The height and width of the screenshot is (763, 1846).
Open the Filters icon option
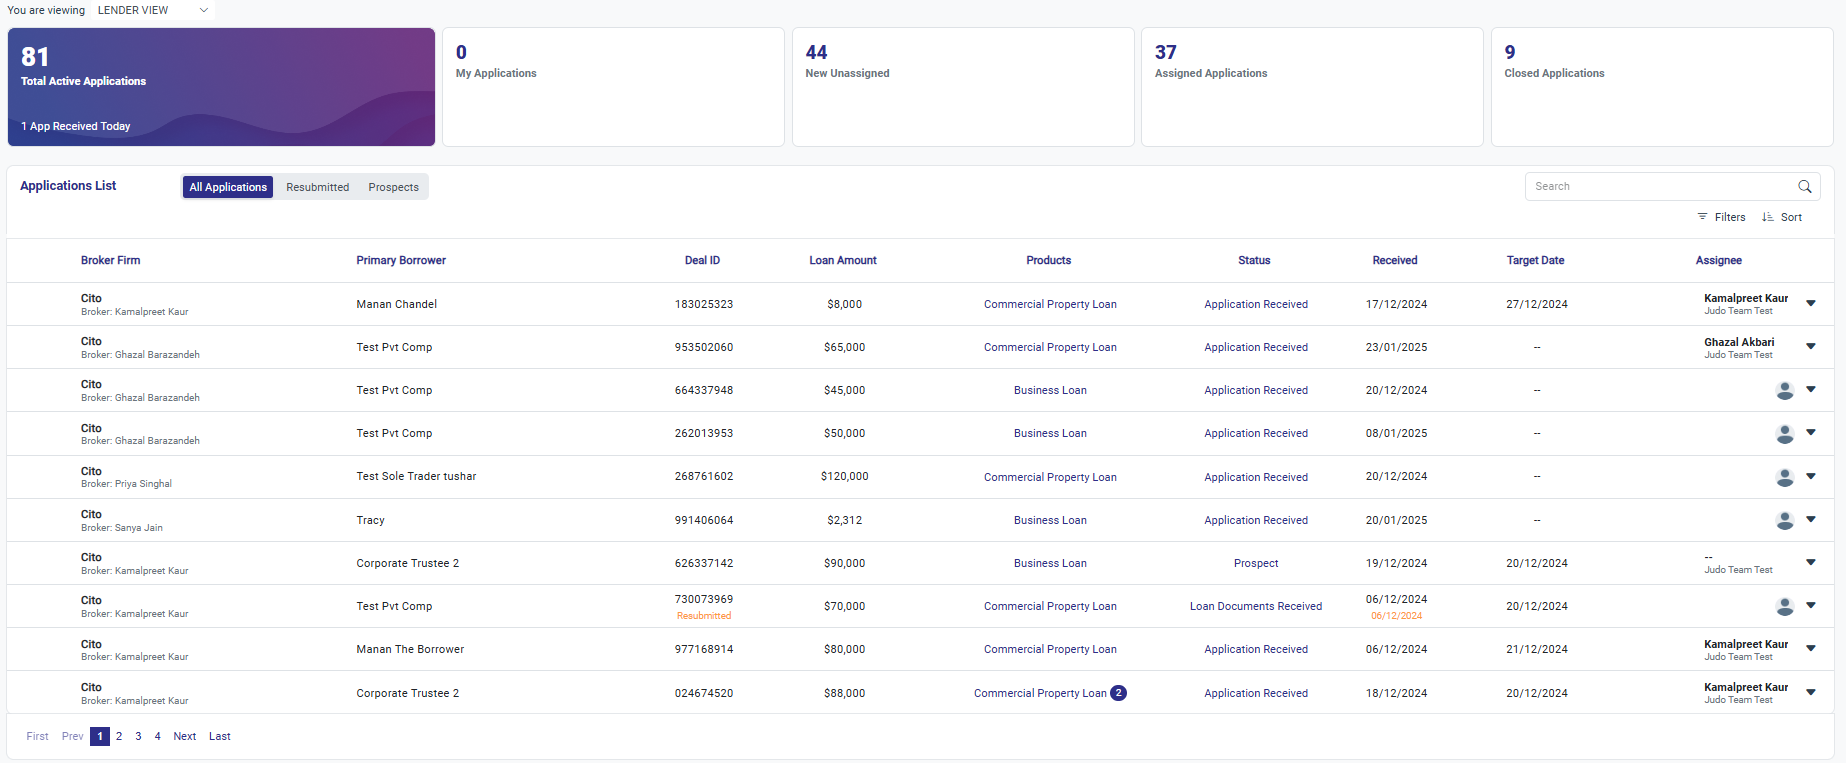(1702, 217)
